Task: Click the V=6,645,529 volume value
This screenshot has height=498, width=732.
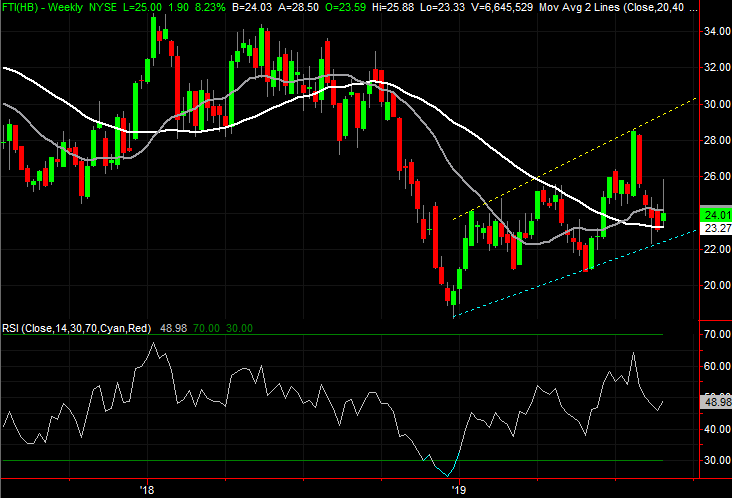Action: (x=501, y=7)
